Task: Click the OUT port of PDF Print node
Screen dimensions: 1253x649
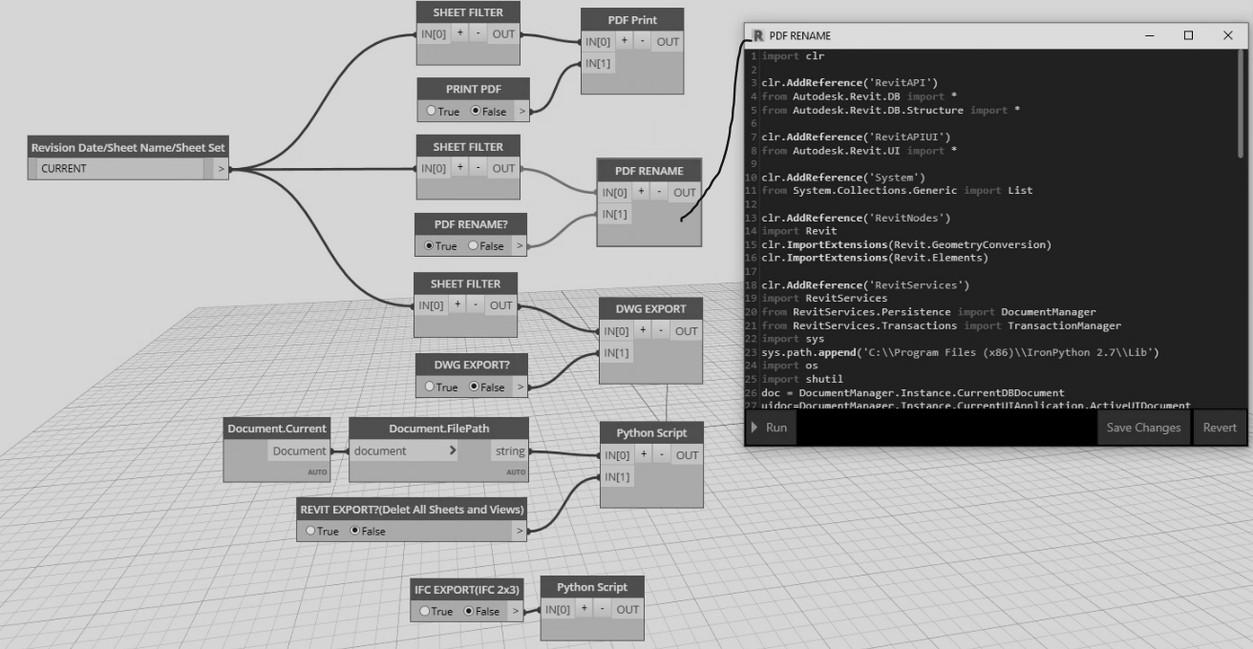Action: tap(668, 41)
